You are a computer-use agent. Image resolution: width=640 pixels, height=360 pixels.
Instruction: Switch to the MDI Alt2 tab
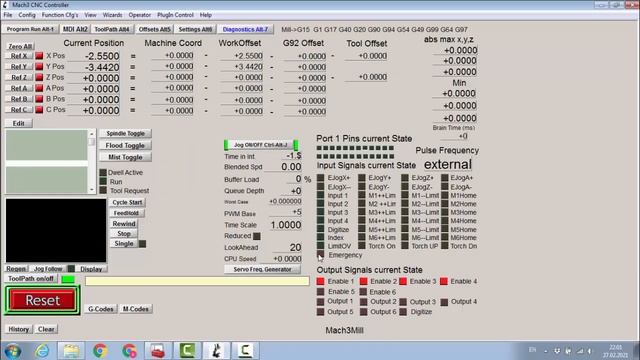[x=75, y=29]
